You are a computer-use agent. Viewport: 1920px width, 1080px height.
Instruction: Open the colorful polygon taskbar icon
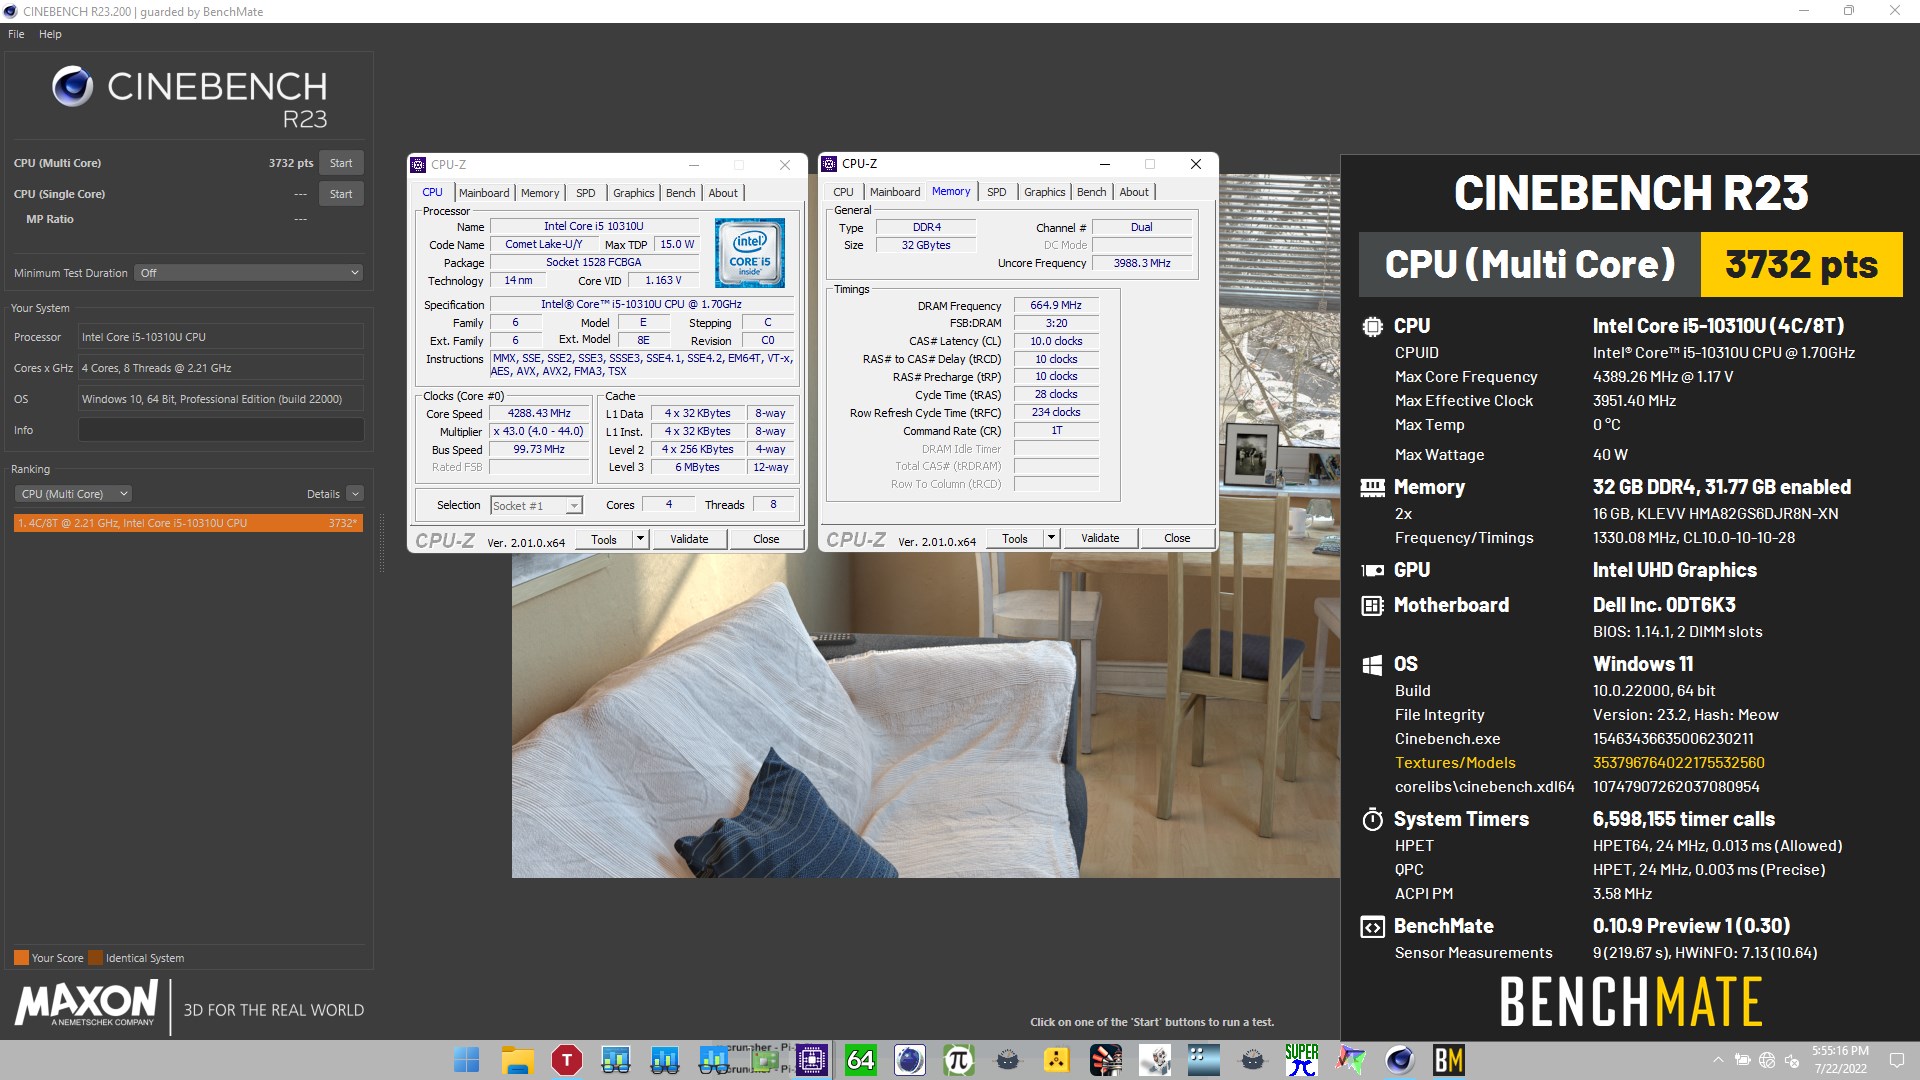tap(1350, 1060)
